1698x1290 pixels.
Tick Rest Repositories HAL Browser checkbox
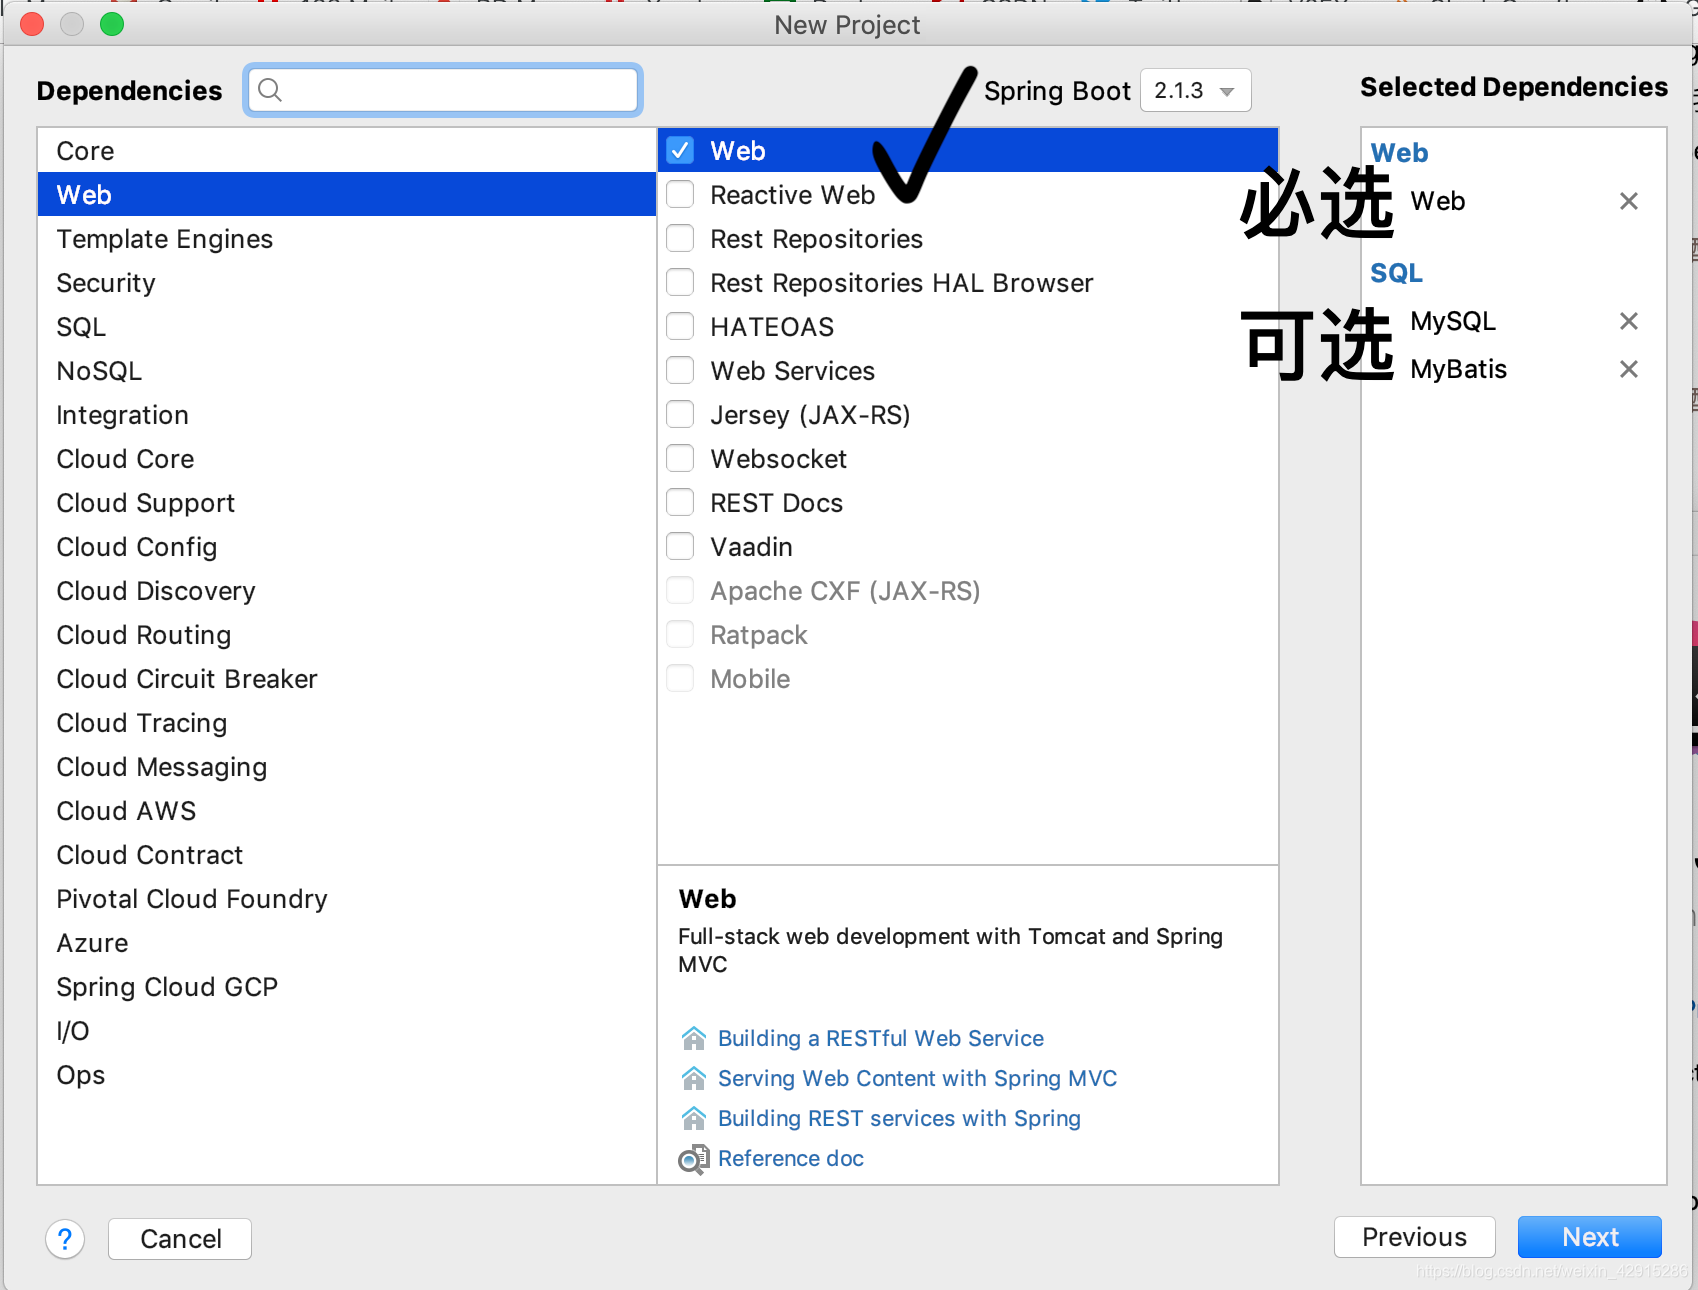(680, 282)
